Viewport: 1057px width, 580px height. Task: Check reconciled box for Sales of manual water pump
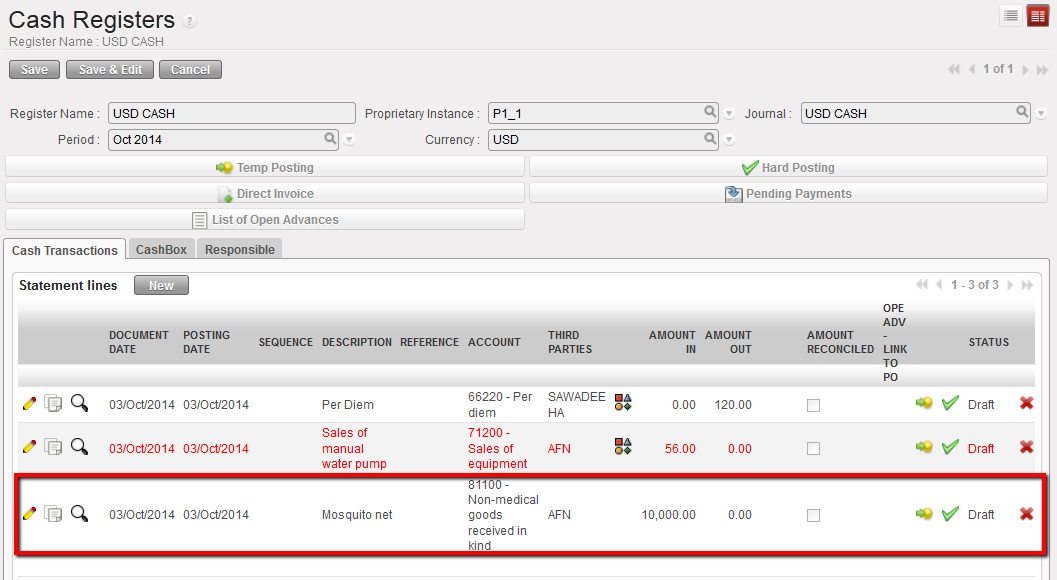click(x=813, y=449)
